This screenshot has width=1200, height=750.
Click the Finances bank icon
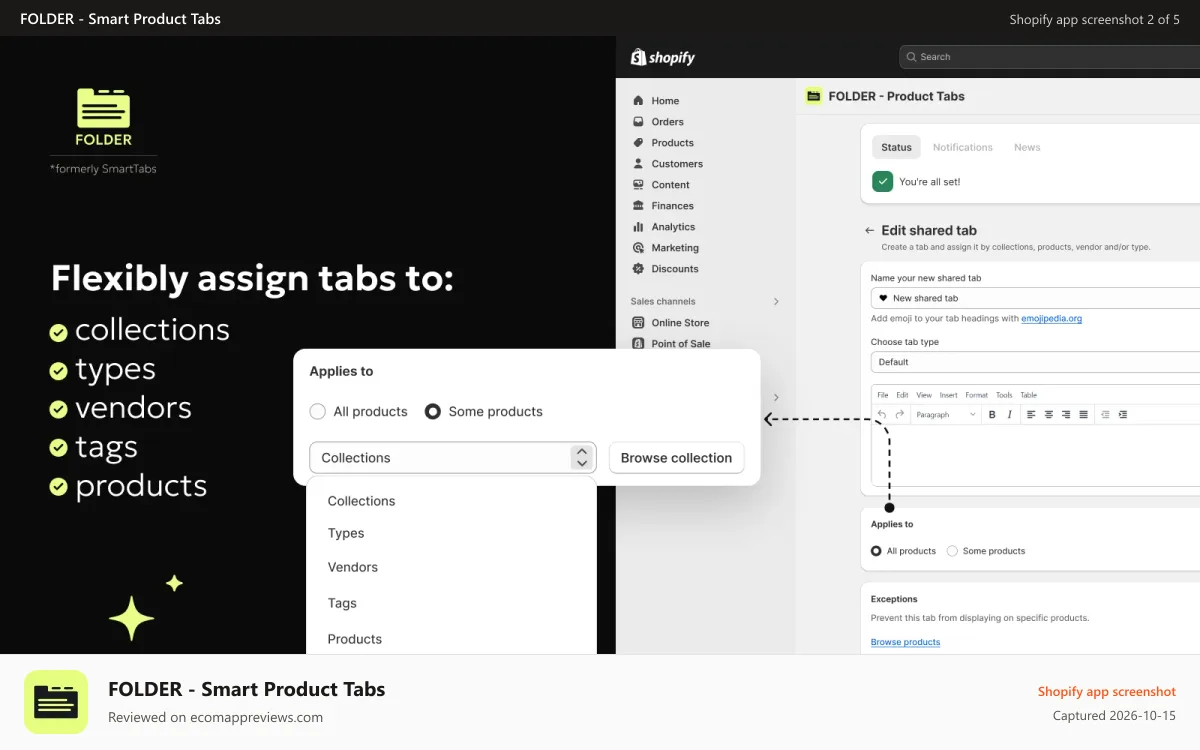click(x=638, y=206)
